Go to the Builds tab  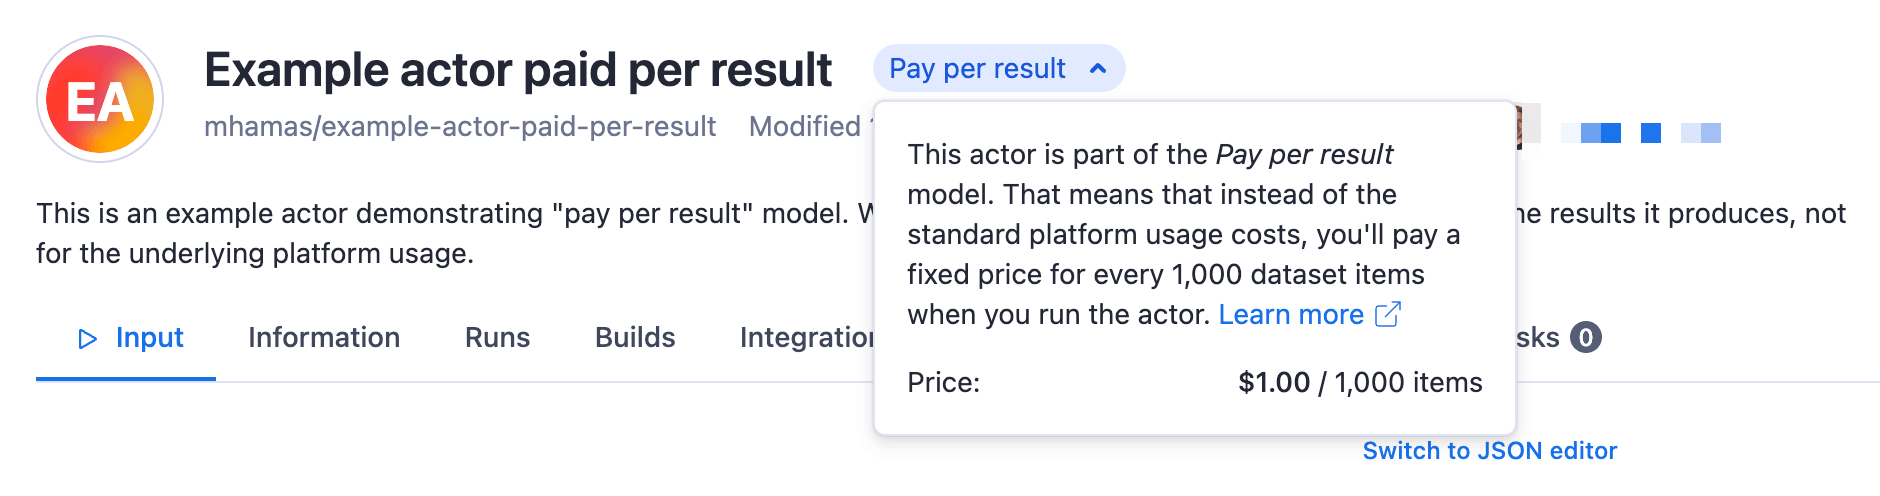tap(635, 338)
